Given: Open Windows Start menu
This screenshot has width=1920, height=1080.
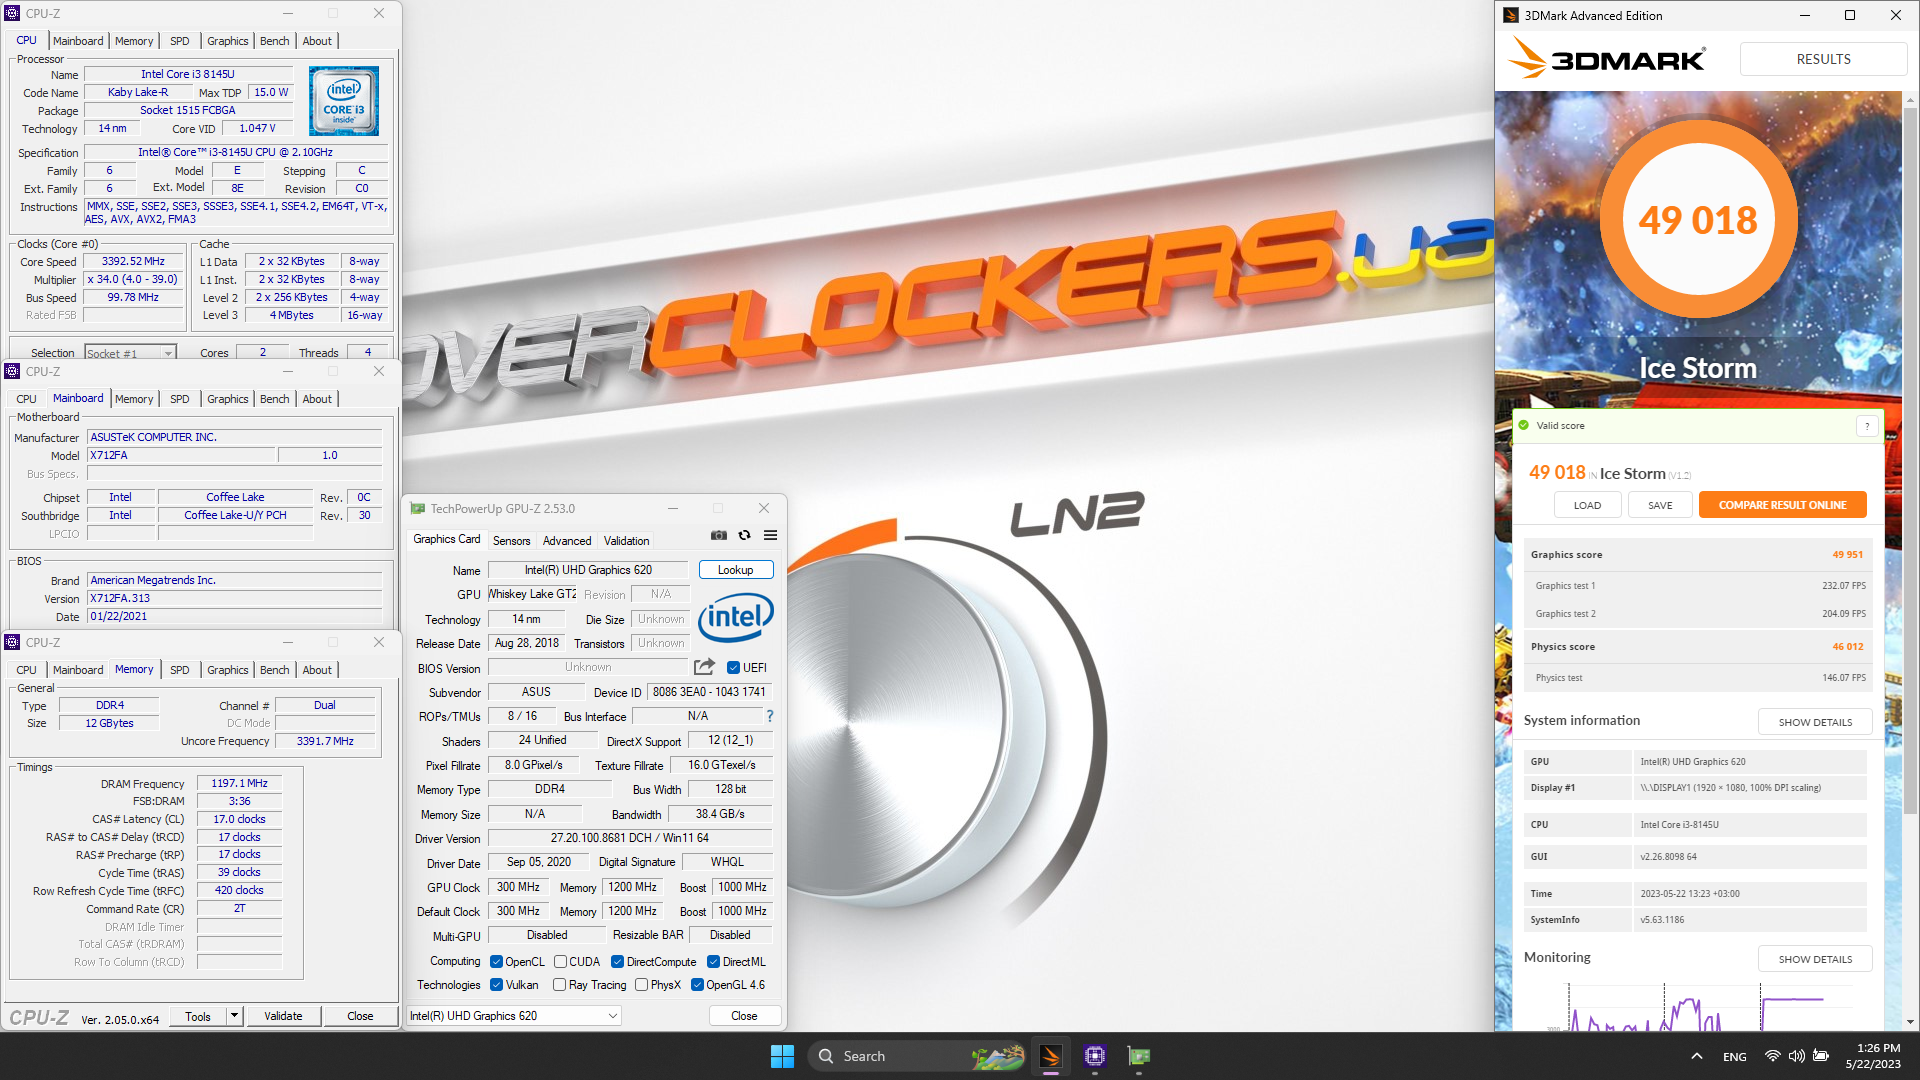Looking at the screenshot, I should [782, 1056].
